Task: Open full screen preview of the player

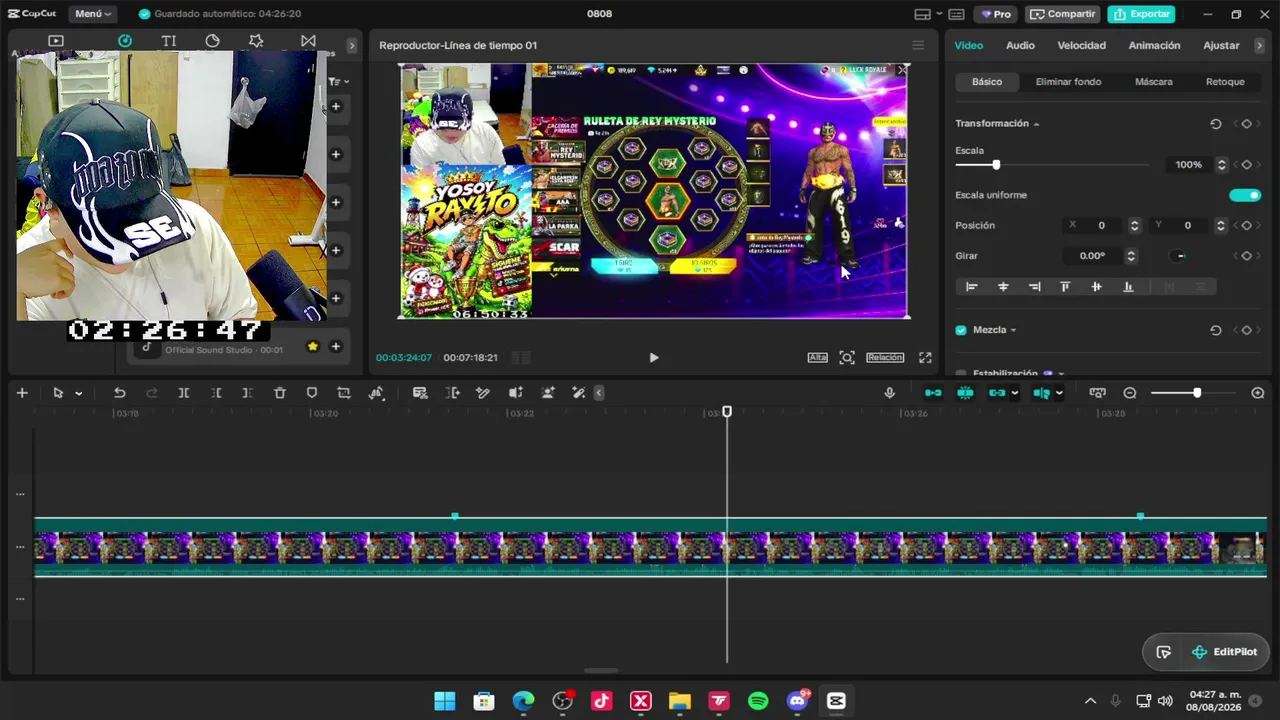Action: (925, 357)
